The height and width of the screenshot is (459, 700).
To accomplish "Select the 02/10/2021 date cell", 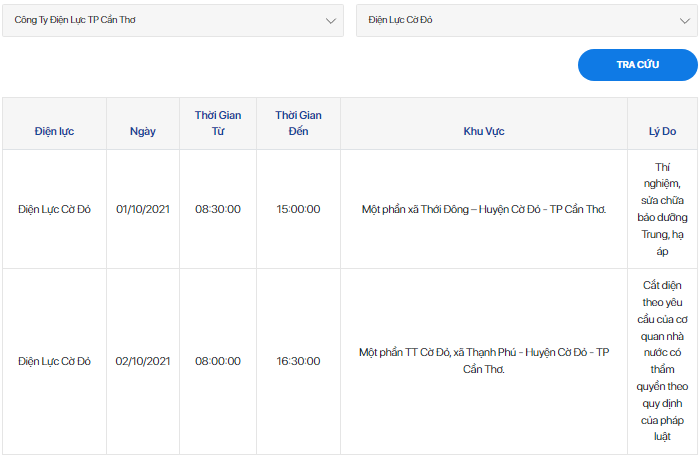I will (143, 361).
